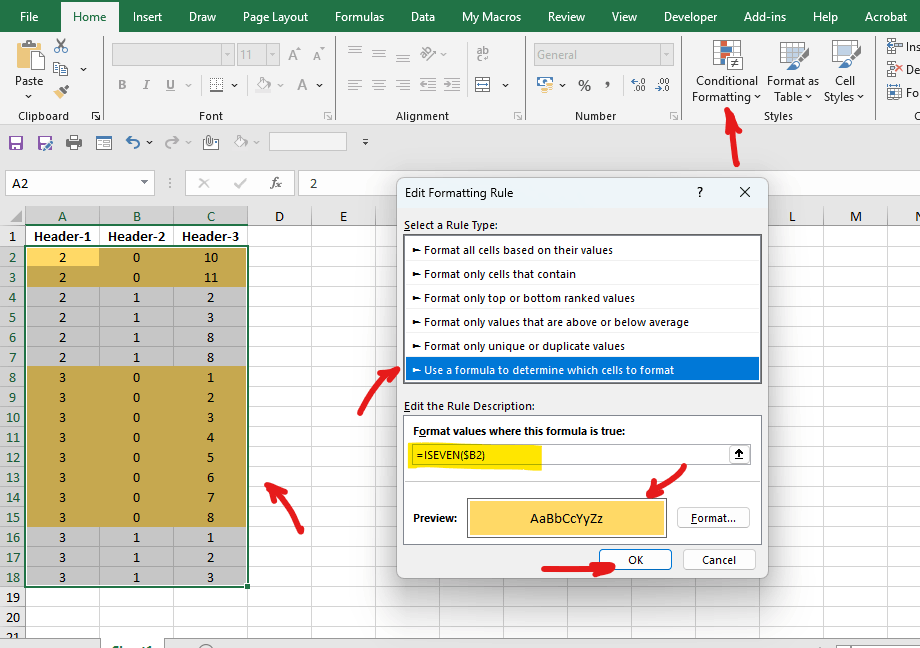Open the number format General dropdown
920x648 pixels.
667,55
